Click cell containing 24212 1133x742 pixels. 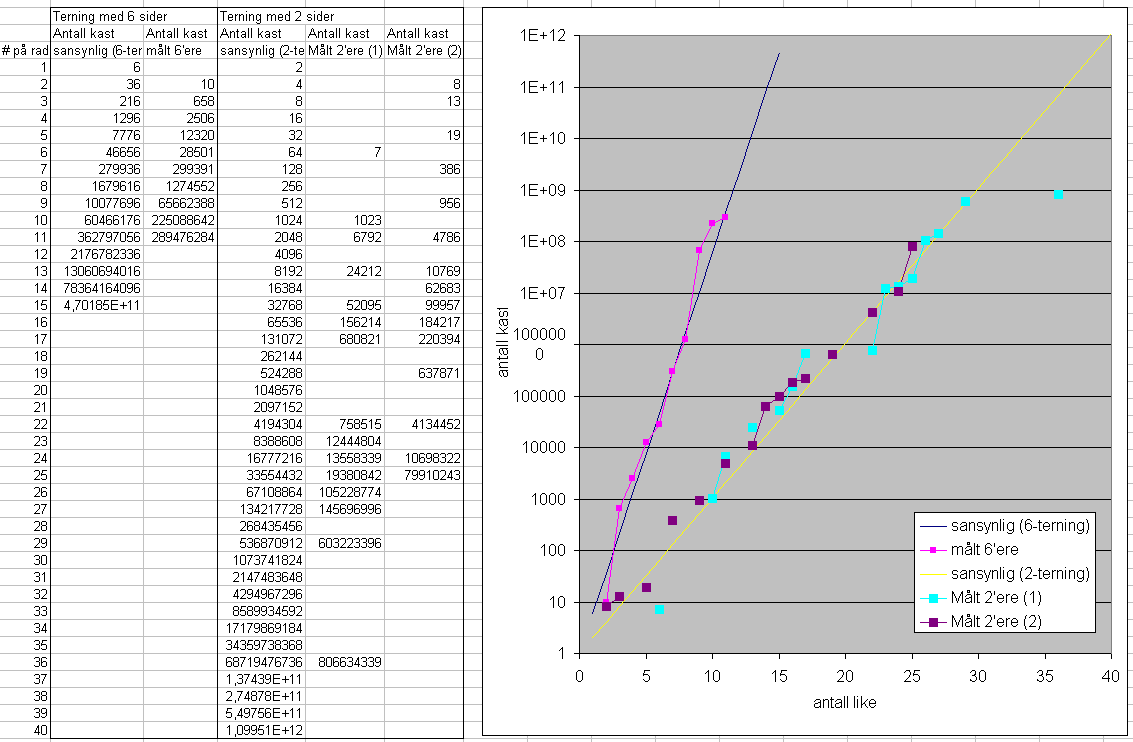coord(345,271)
